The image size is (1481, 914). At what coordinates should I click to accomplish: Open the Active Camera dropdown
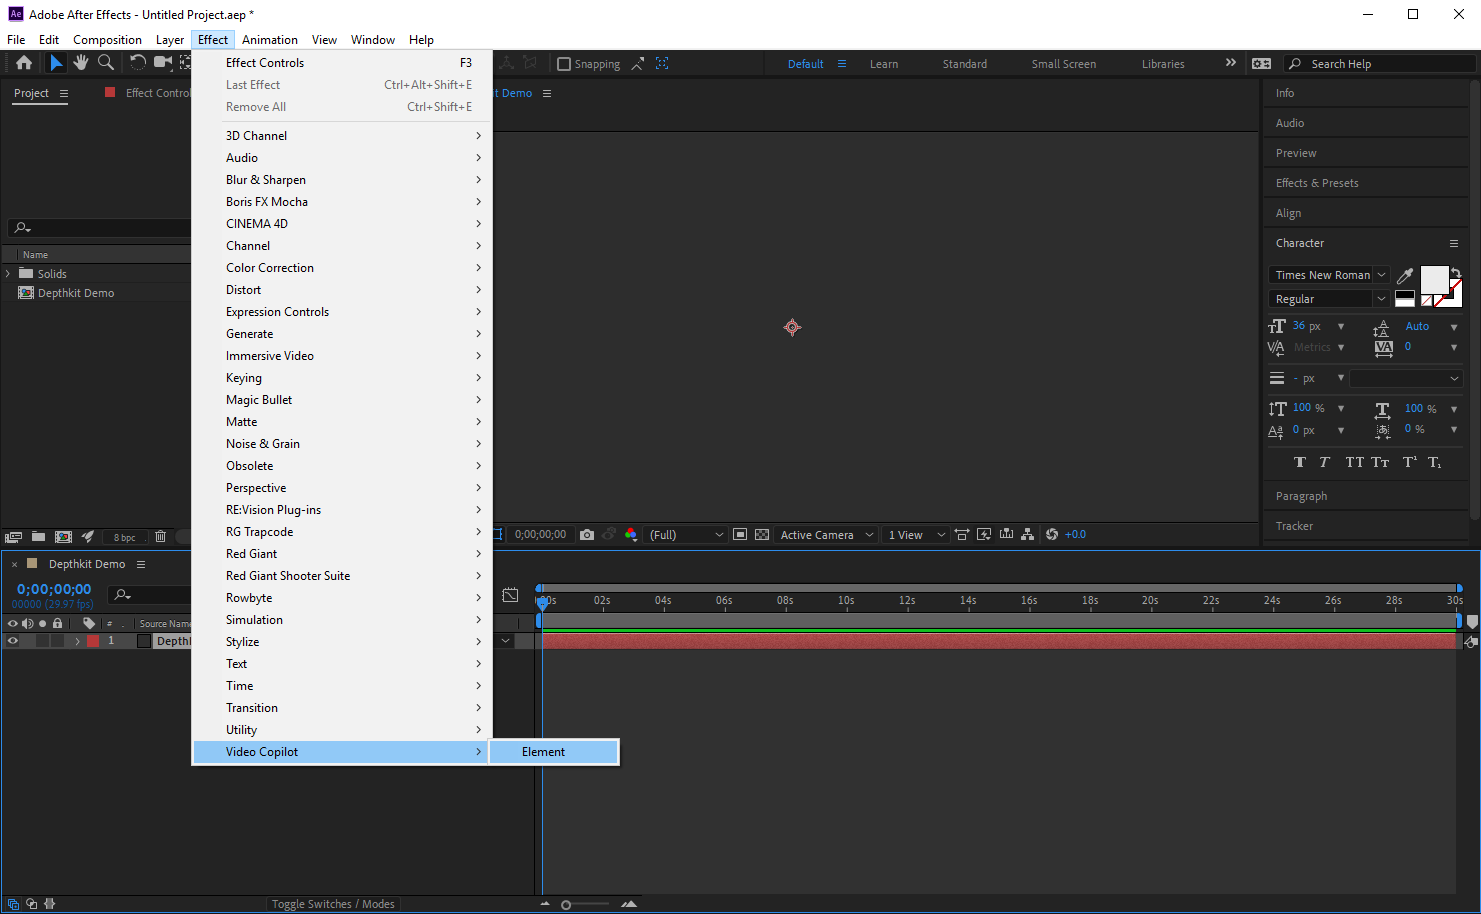(826, 535)
